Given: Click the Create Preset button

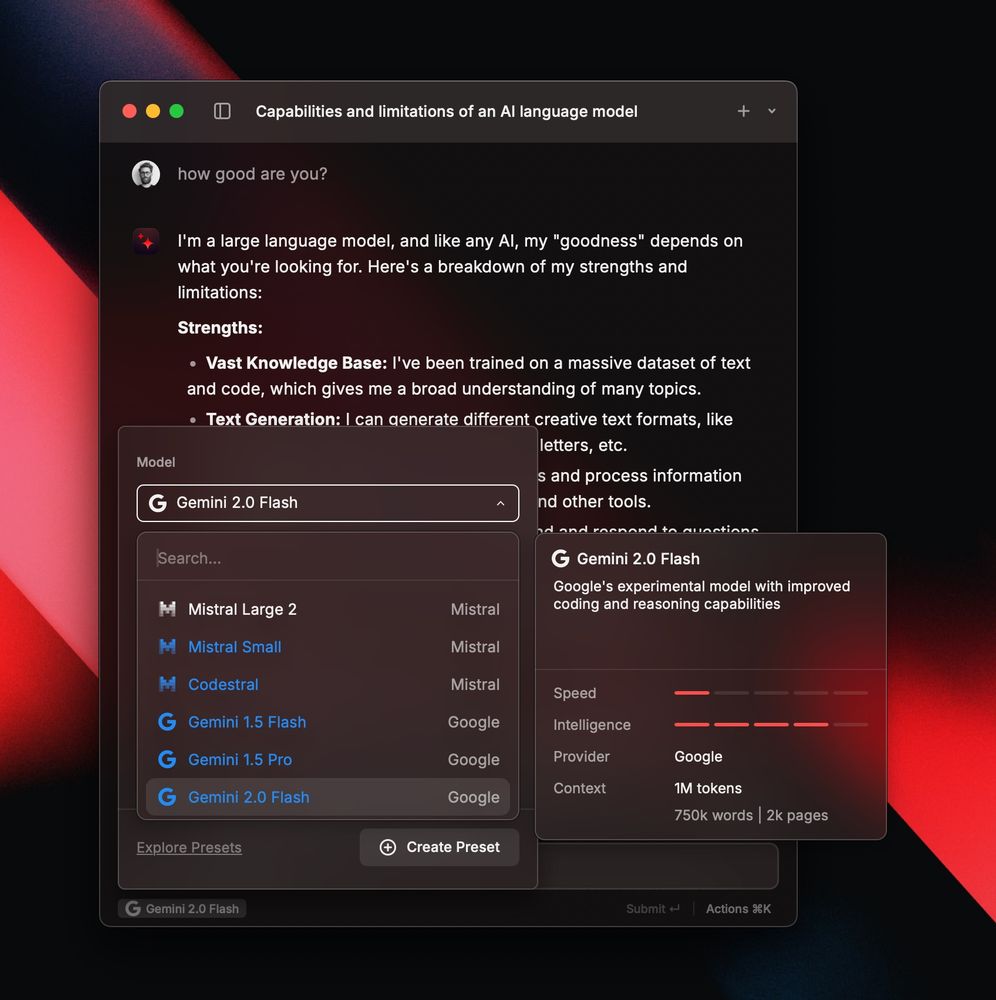Looking at the screenshot, I should point(439,848).
